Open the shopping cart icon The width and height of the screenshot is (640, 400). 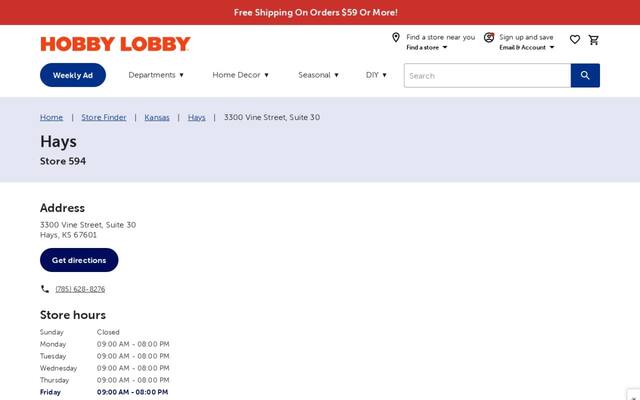pyautogui.click(x=593, y=40)
